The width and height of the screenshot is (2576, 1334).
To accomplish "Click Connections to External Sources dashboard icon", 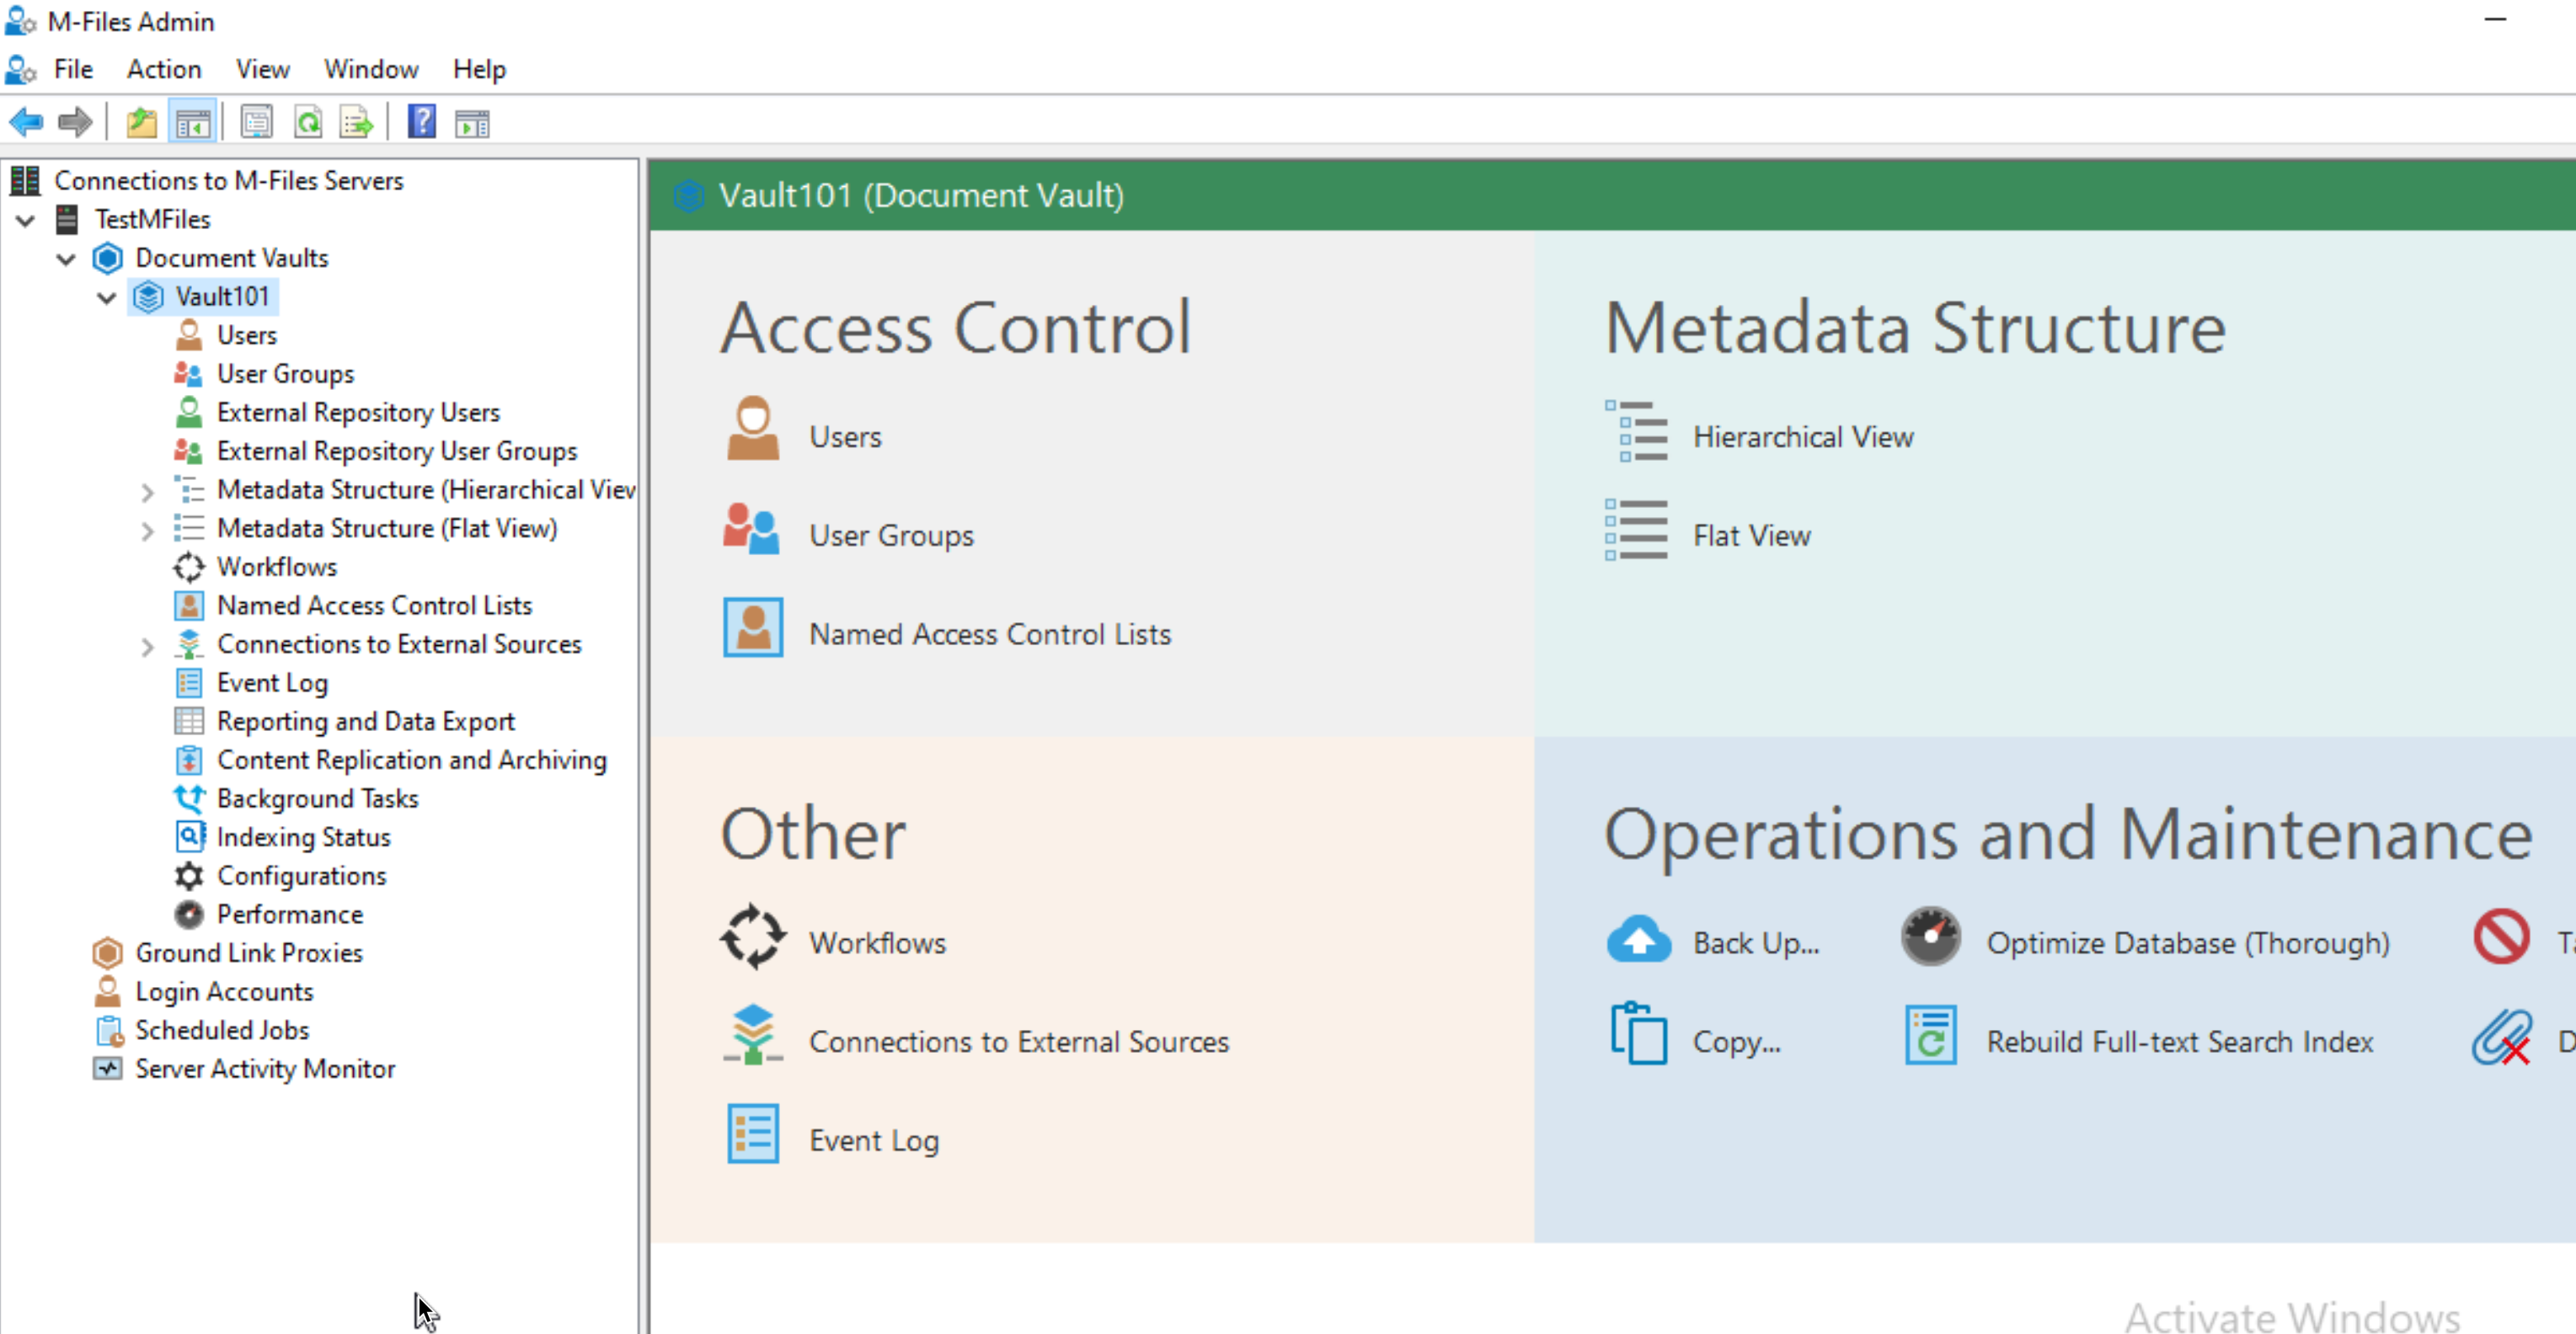I will click(x=753, y=1036).
